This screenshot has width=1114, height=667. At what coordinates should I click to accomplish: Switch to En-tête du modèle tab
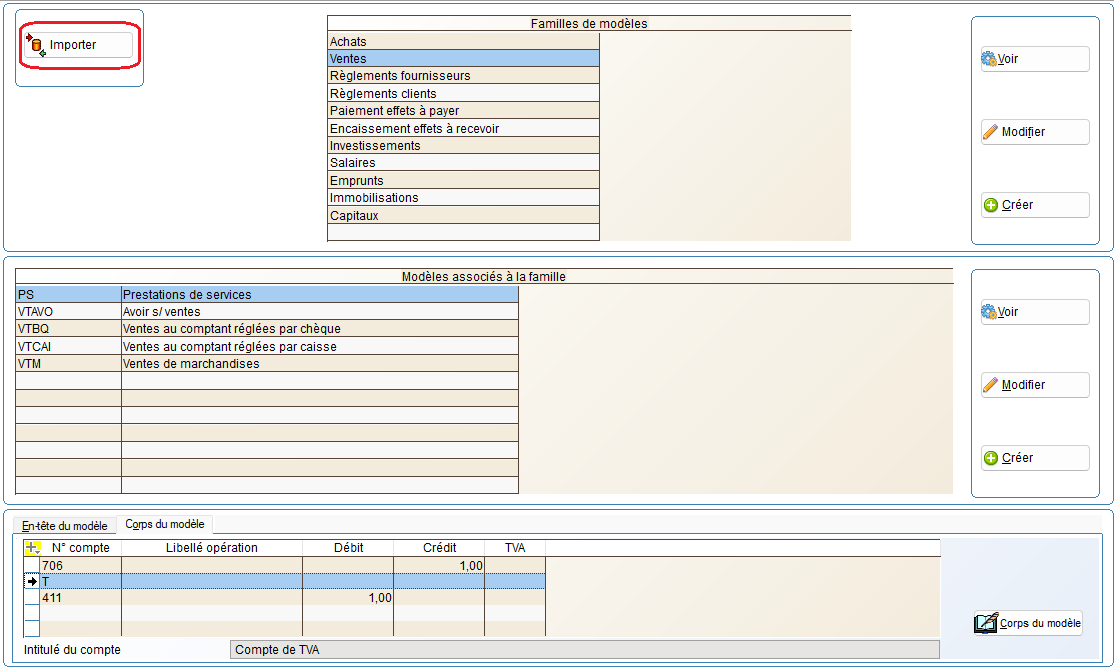[x=65, y=525]
